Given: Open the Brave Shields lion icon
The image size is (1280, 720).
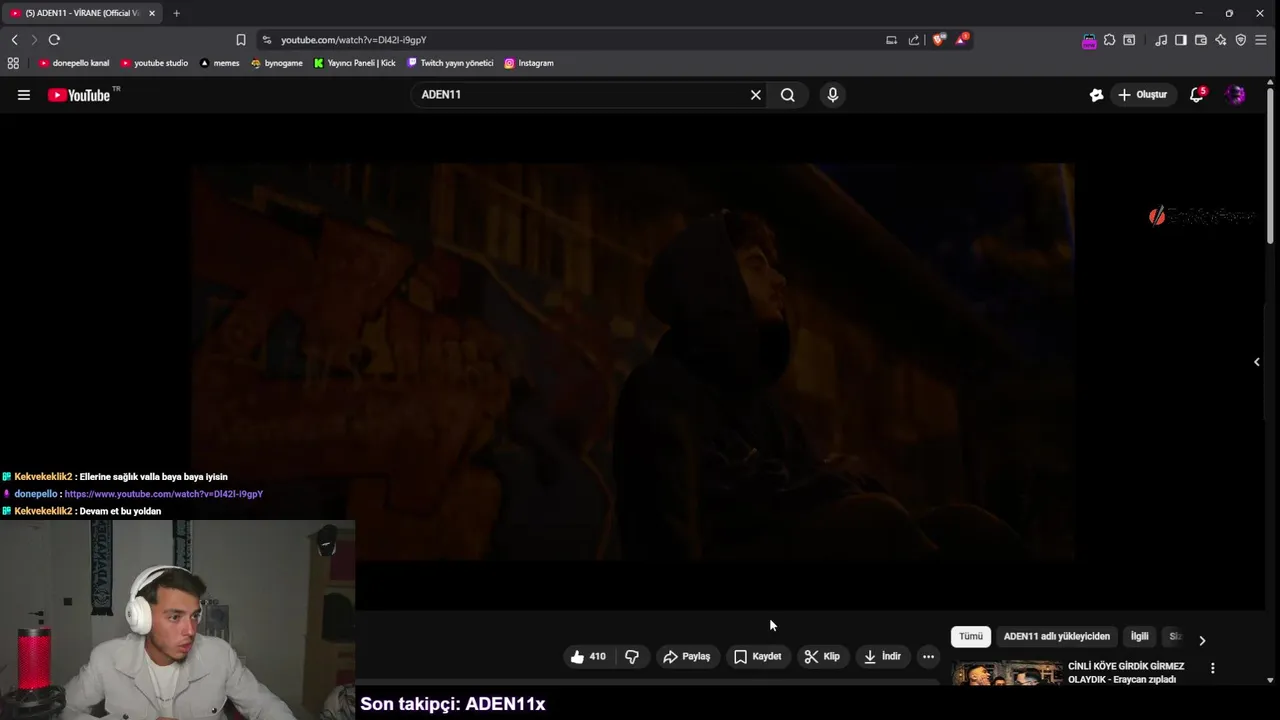Looking at the screenshot, I should pyautogui.click(x=938, y=40).
